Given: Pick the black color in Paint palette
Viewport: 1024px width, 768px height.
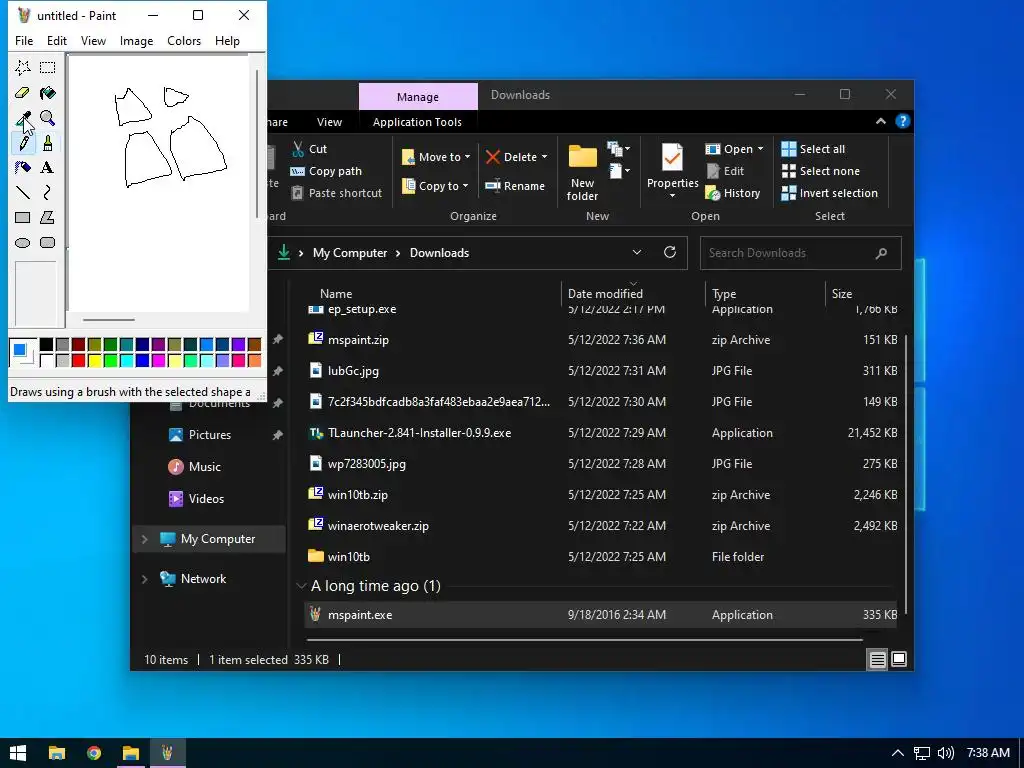Looking at the screenshot, I should (46, 345).
